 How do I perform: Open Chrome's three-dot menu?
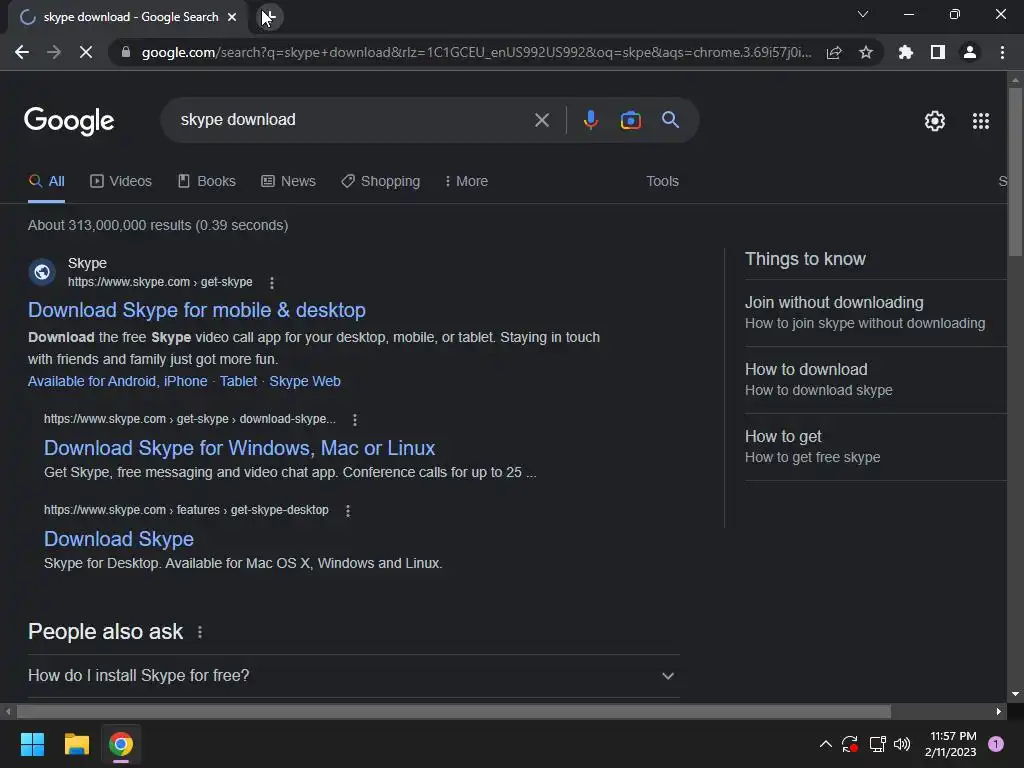[x=1002, y=52]
